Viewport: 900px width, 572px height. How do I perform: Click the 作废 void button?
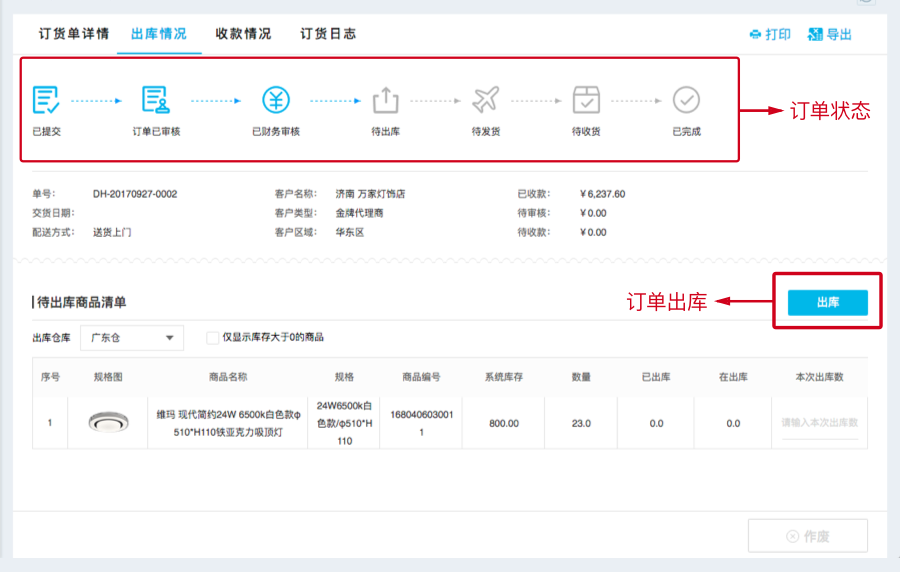click(807, 536)
